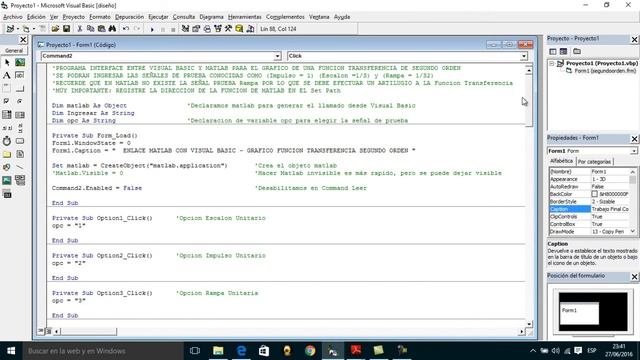
Task: Select Form1 (segundoorden.frm) in project tree
Action: (605, 71)
